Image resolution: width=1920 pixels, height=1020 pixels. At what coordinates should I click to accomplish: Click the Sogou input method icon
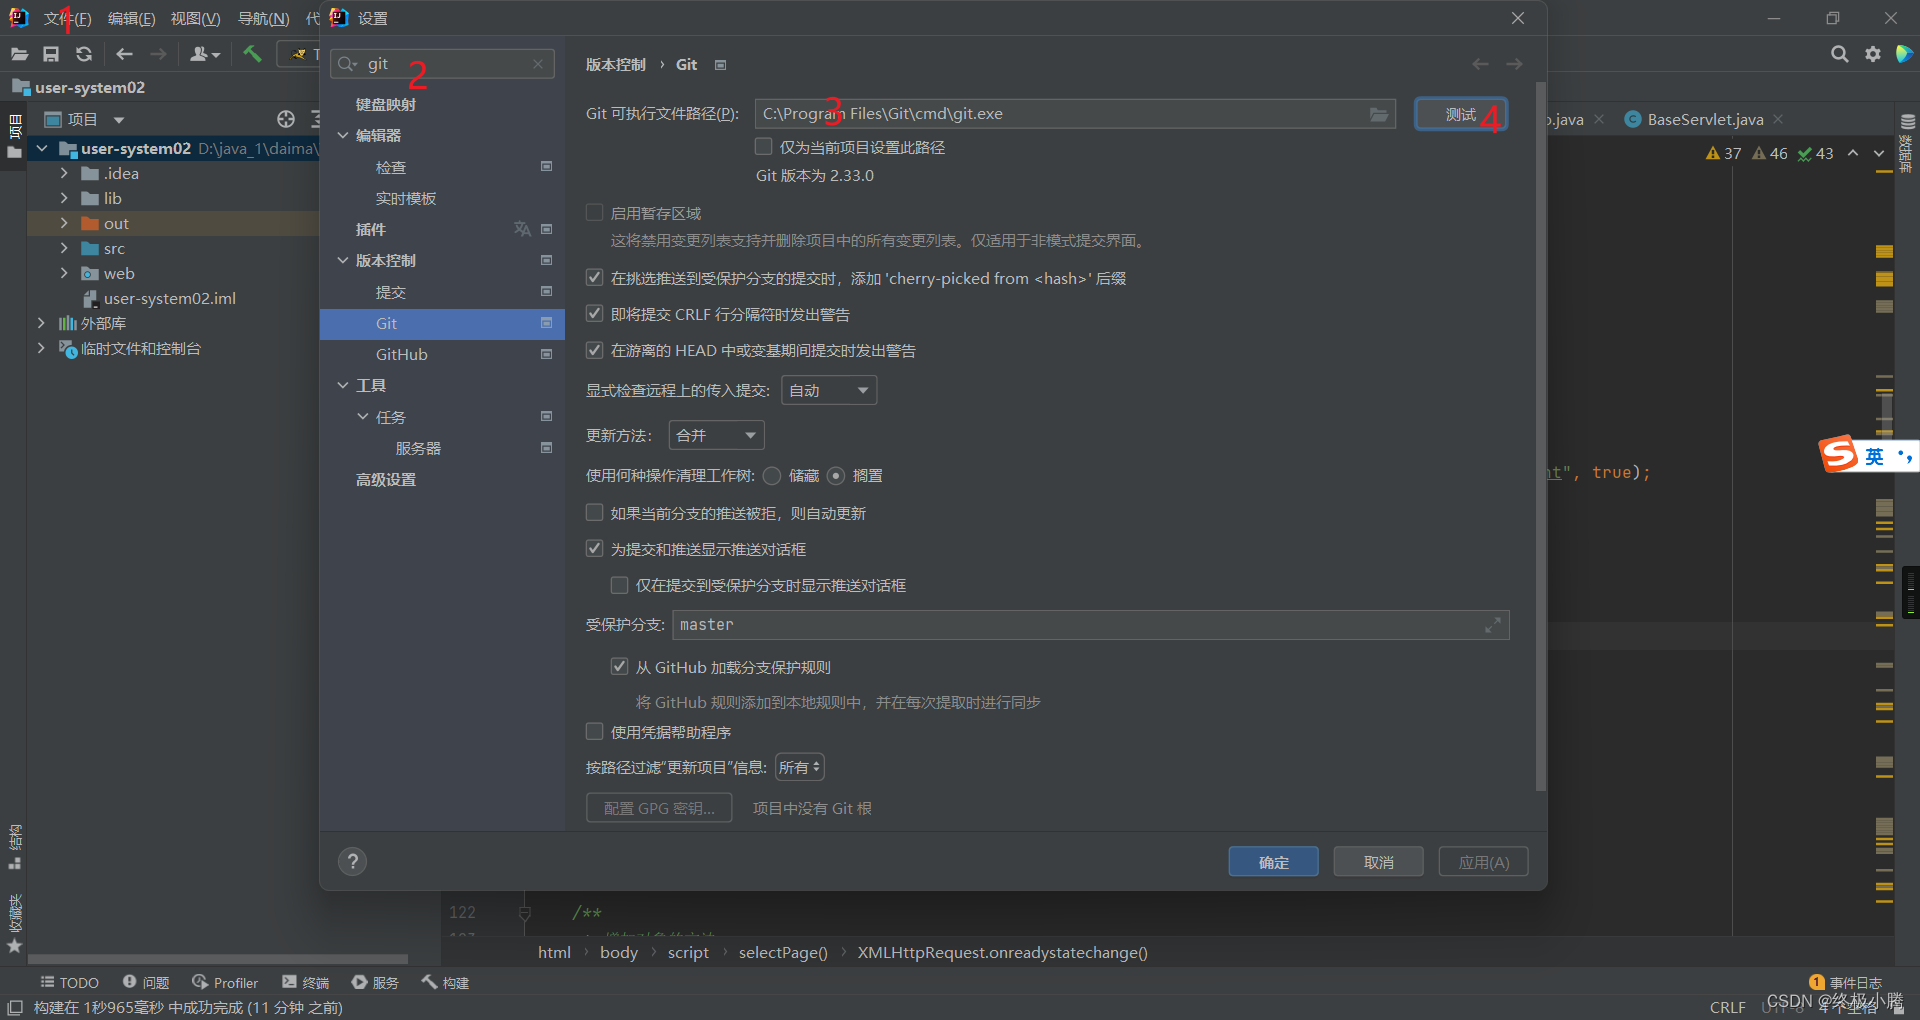1838,454
